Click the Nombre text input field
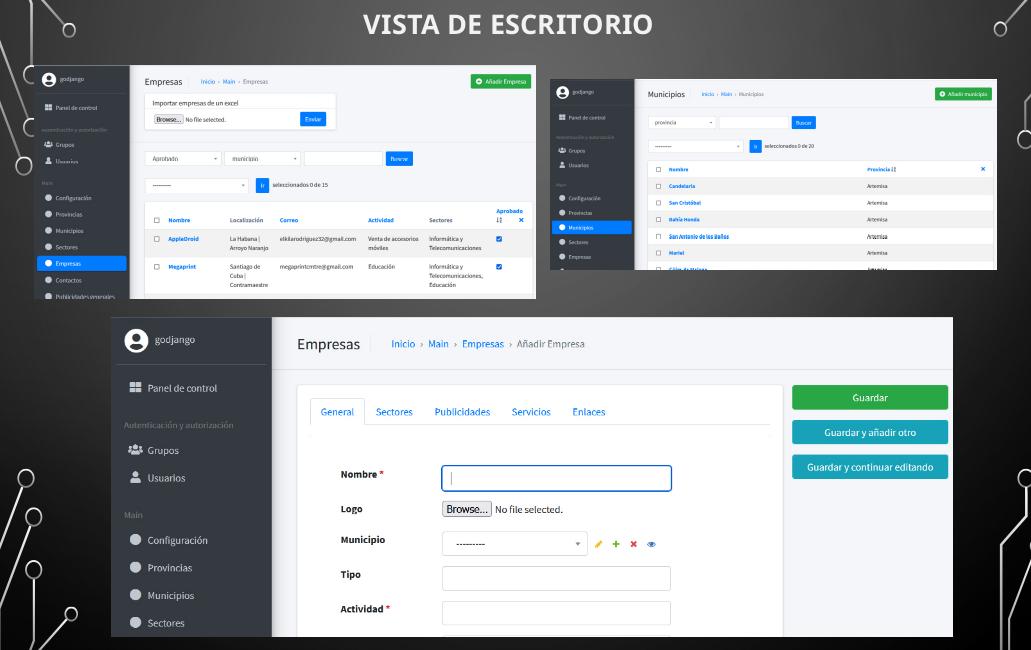The height and width of the screenshot is (650, 1031). 556,478
